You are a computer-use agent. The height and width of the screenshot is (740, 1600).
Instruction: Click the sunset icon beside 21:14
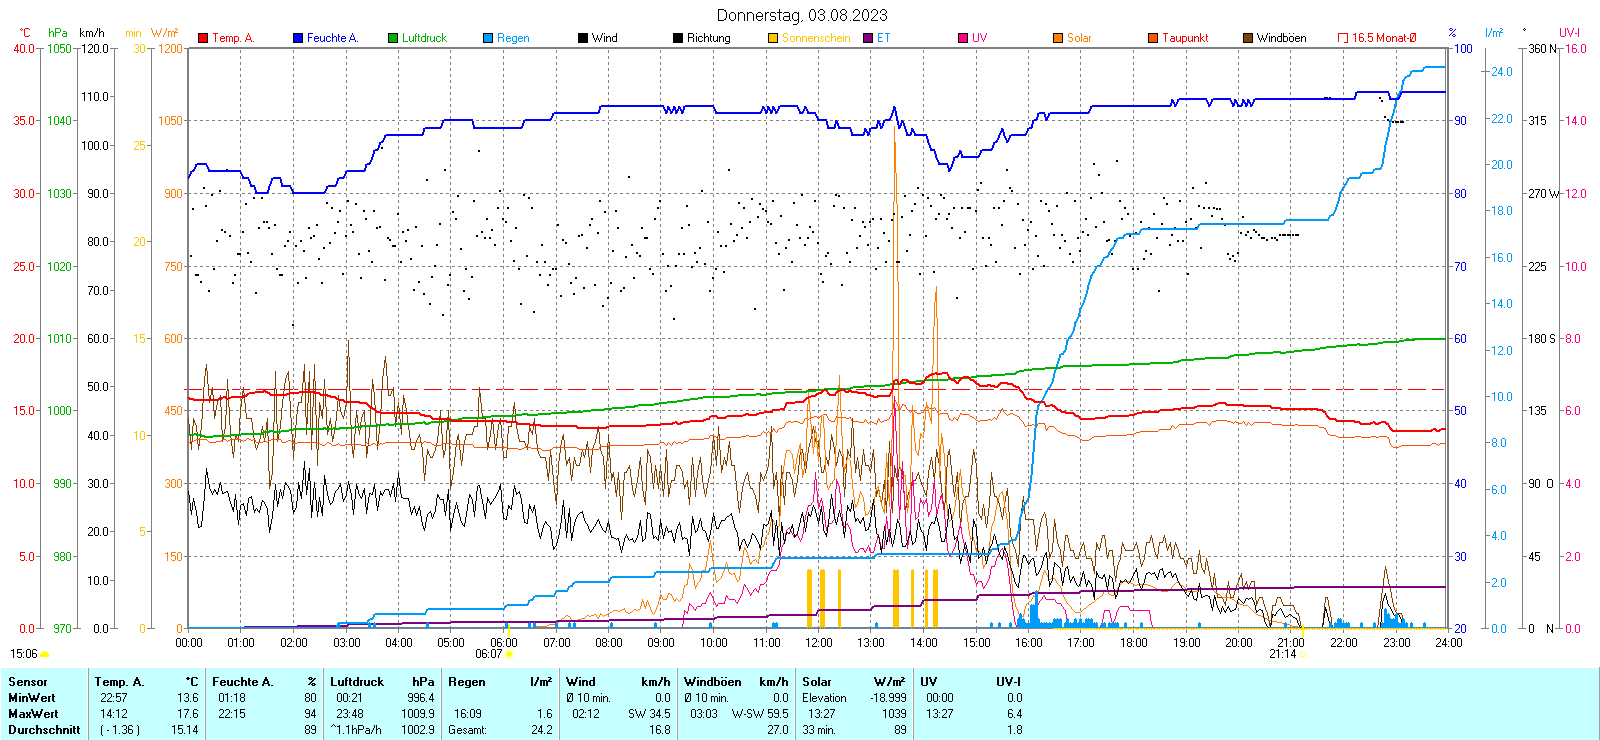tap(1302, 654)
